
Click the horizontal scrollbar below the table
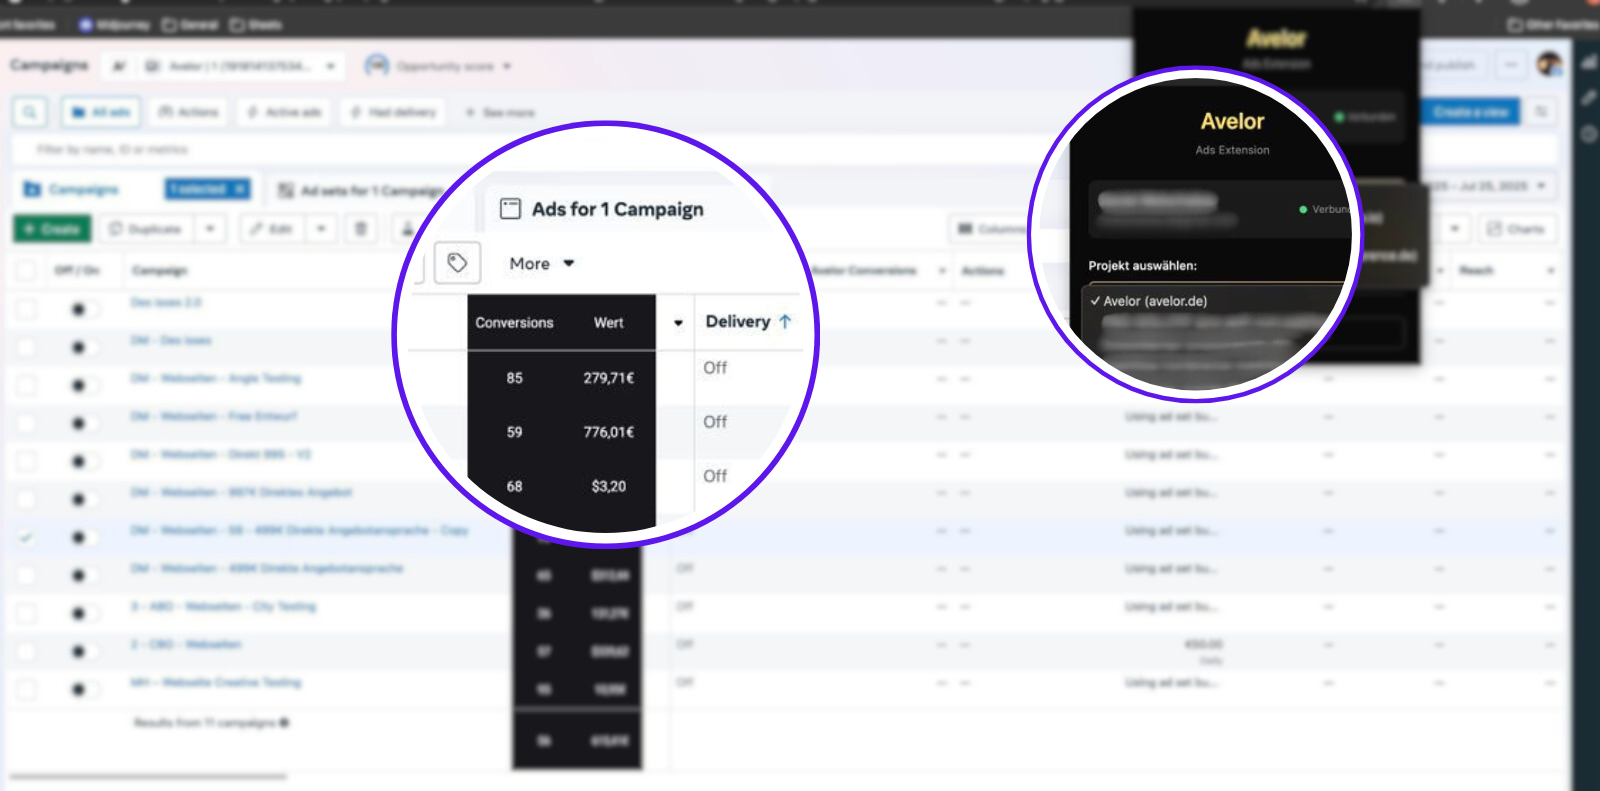(x=148, y=775)
